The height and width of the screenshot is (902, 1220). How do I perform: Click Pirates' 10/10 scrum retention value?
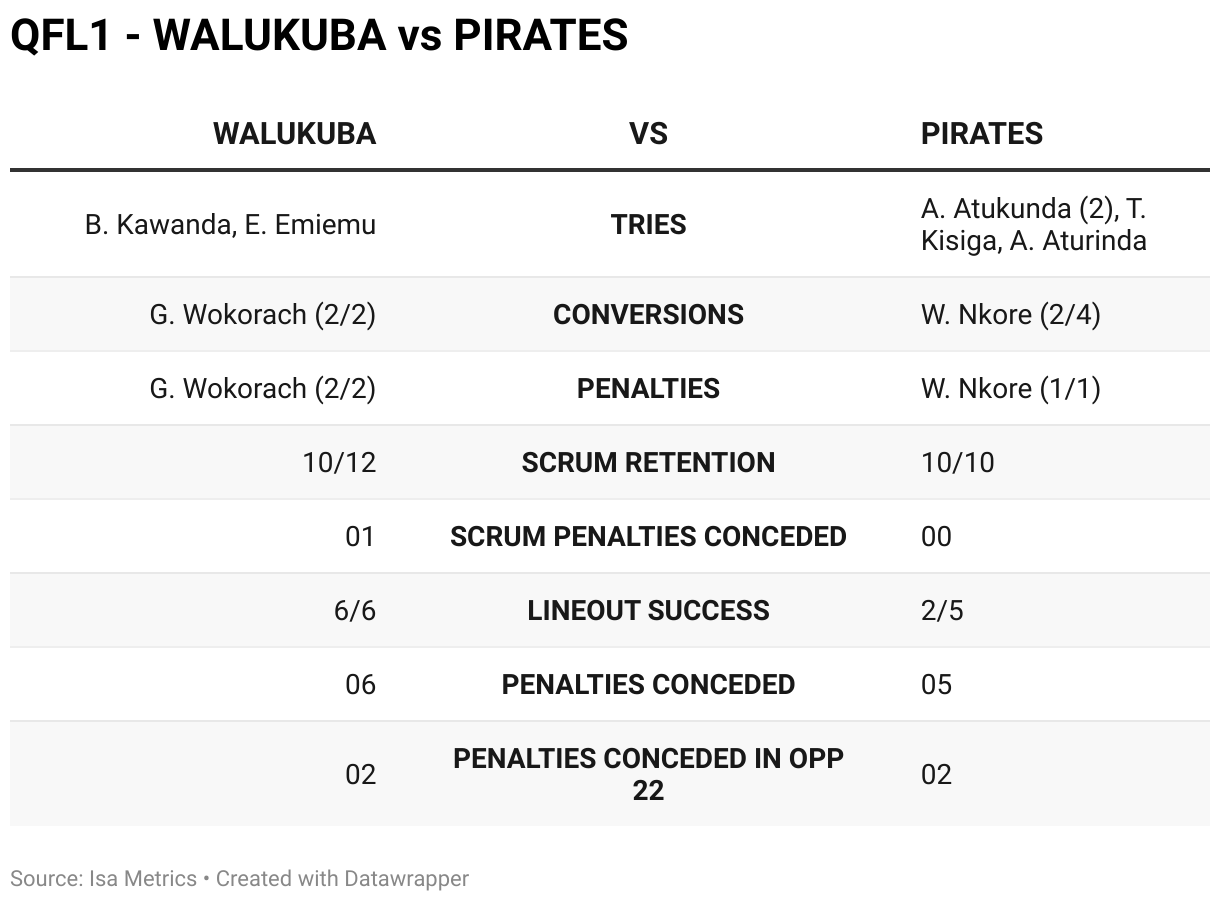pyautogui.click(x=957, y=463)
